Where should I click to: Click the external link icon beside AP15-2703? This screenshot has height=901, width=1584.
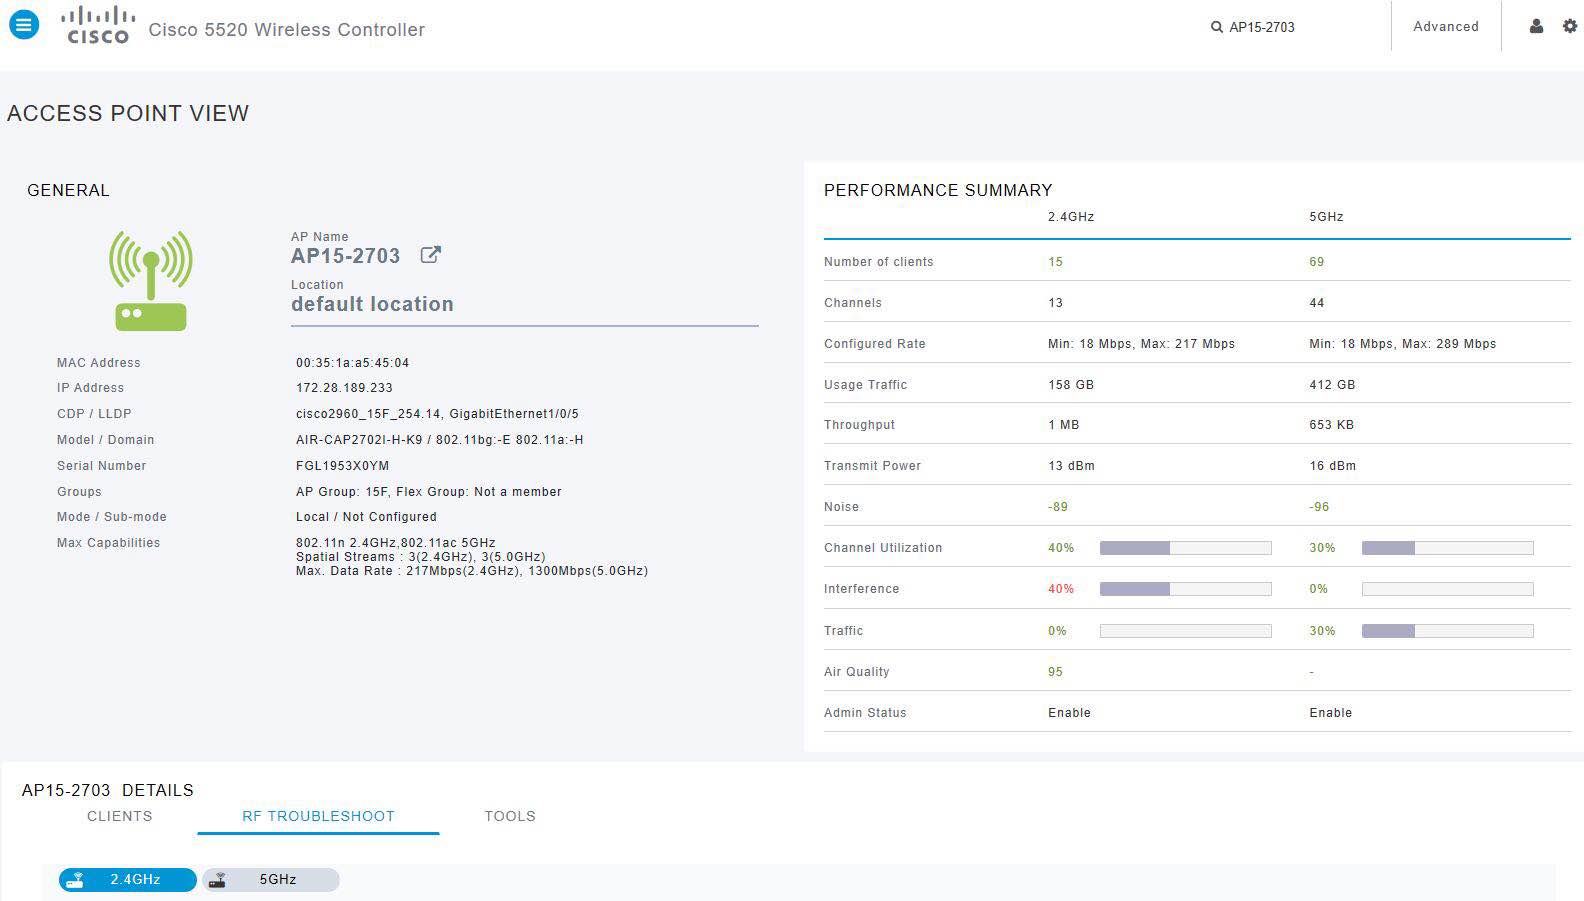(430, 255)
